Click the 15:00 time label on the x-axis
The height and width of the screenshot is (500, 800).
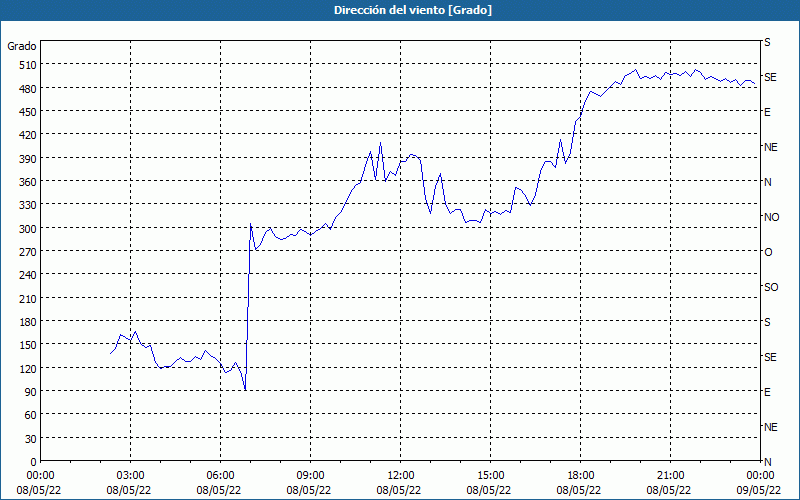tap(489, 476)
